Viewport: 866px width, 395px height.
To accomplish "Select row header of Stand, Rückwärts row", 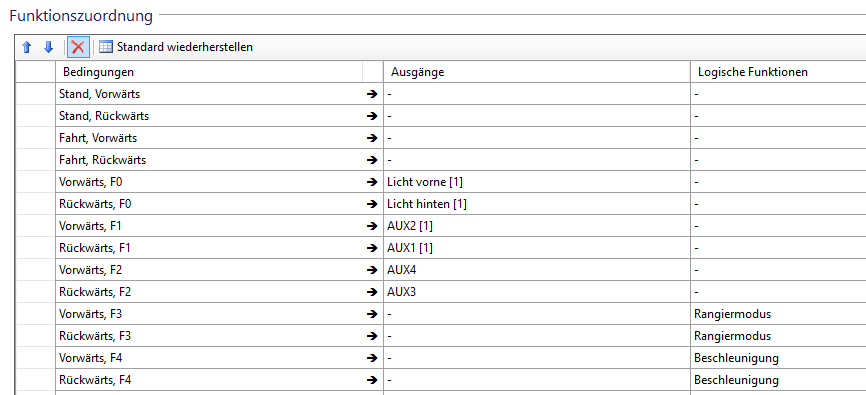I will (x=35, y=116).
